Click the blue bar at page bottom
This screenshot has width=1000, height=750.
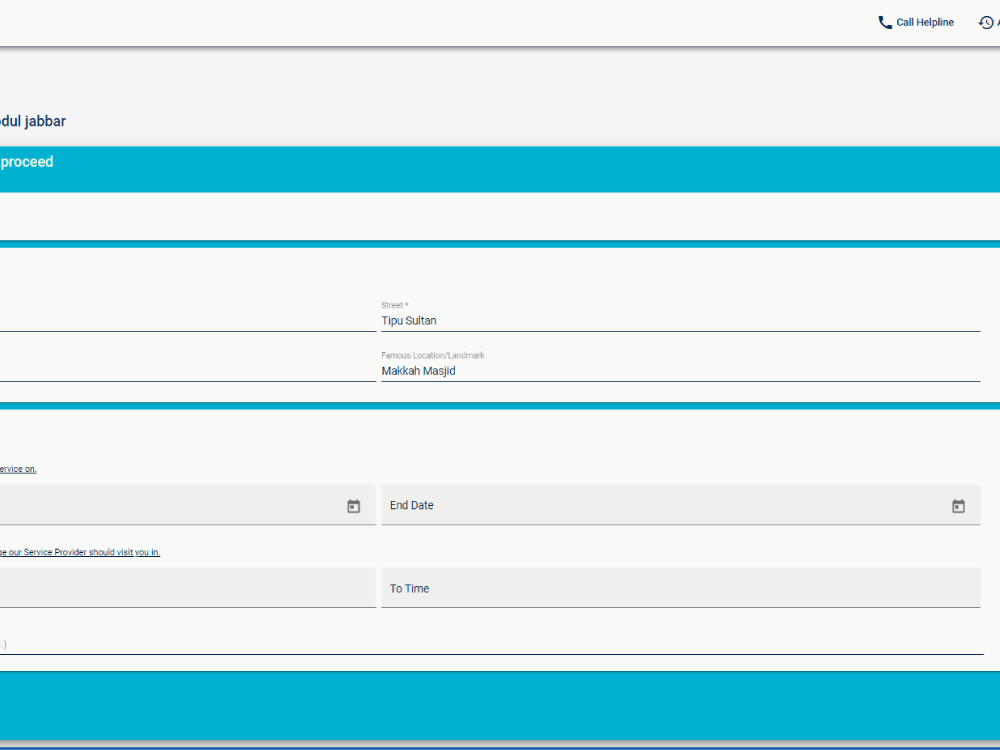point(500,705)
